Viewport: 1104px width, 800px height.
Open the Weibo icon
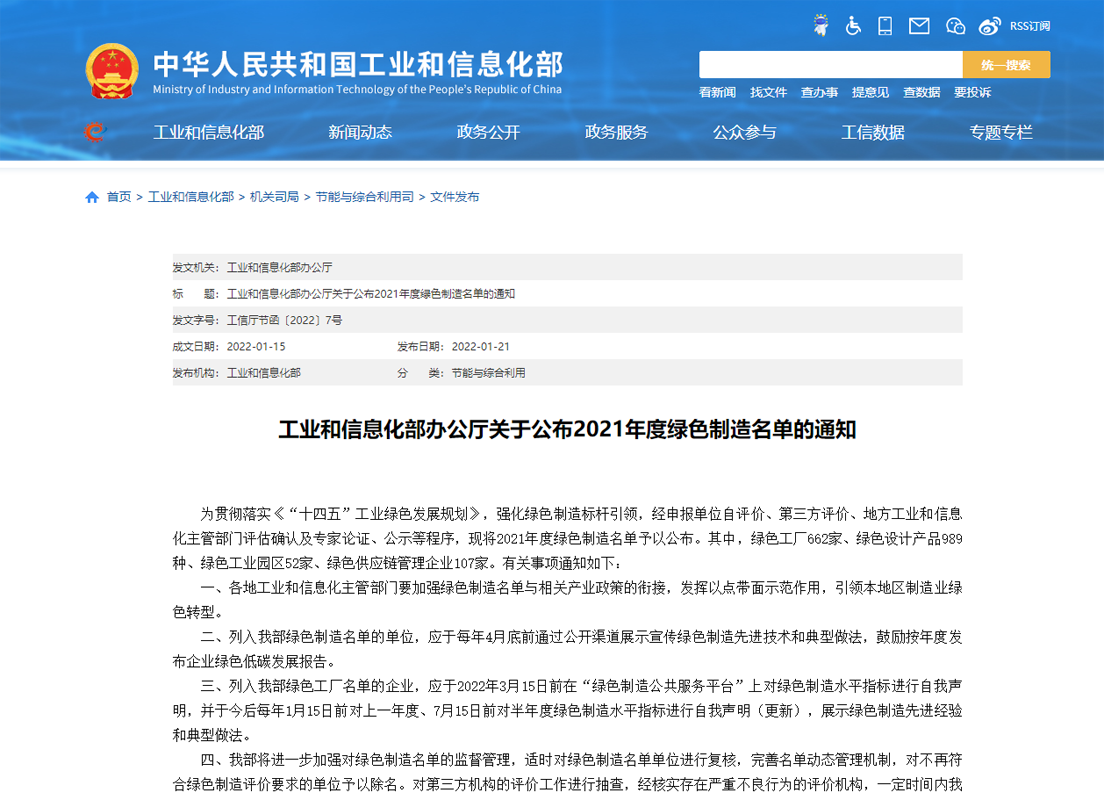pyautogui.click(x=989, y=26)
